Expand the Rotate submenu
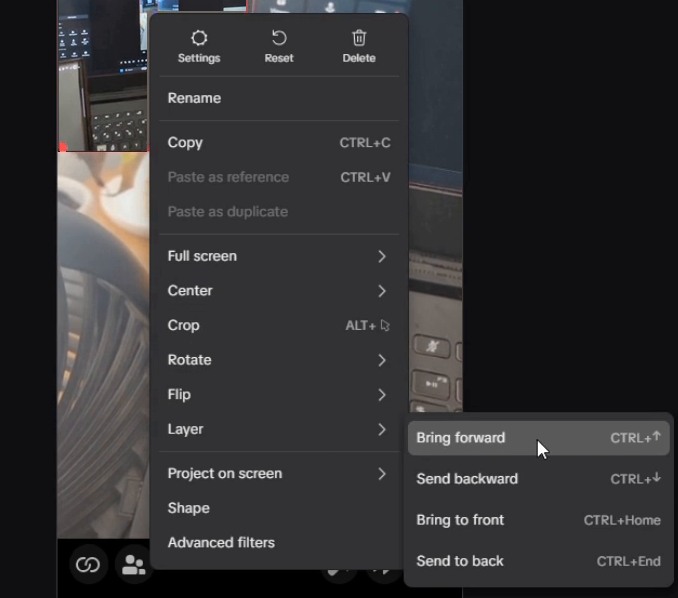This screenshot has height=598, width=678. pyautogui.click(x=279, y=360)
